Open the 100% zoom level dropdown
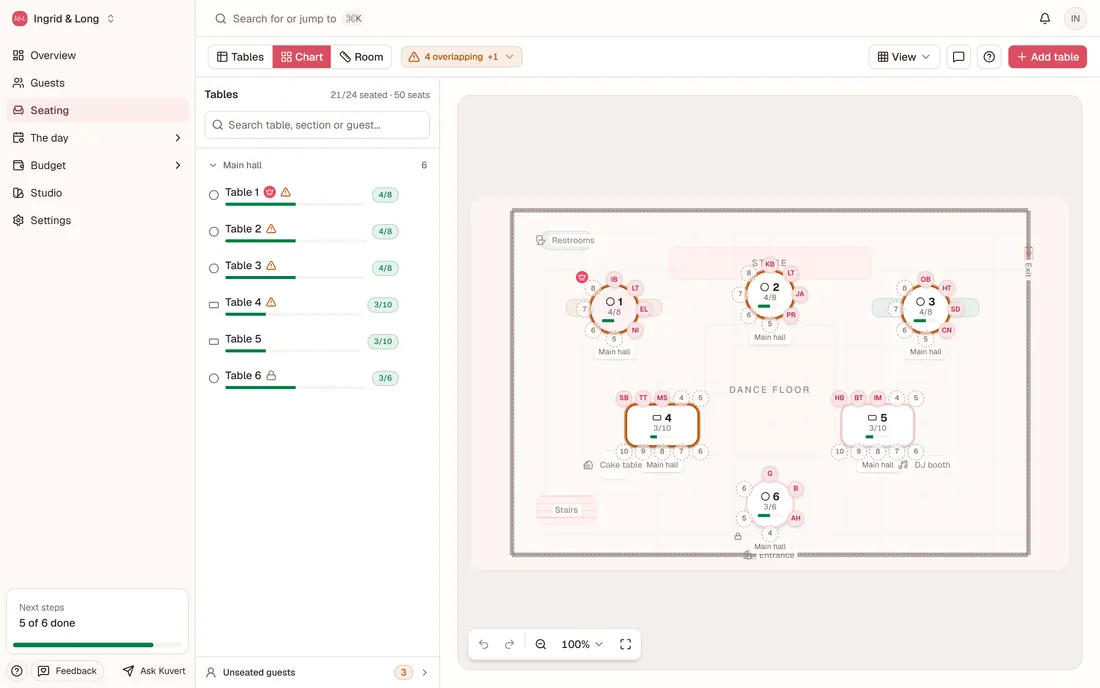Image resolution: width=1100 pixels, height=688 pixels. (582, 644)
